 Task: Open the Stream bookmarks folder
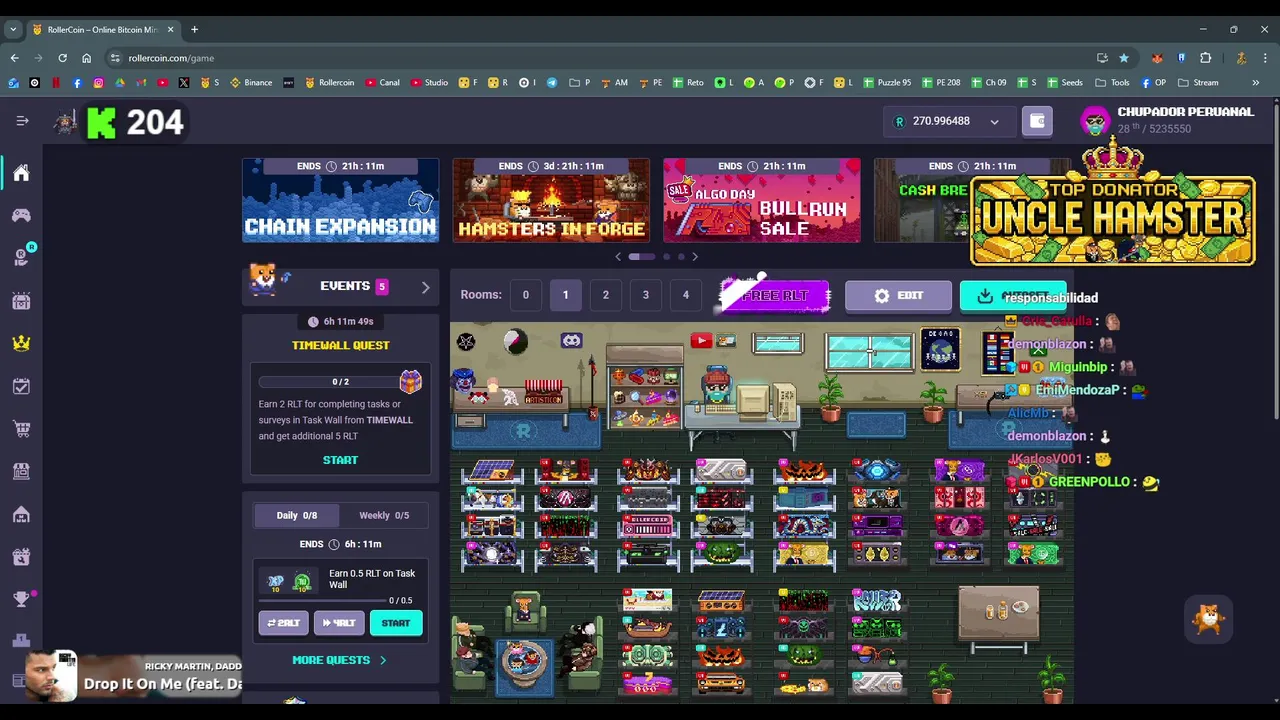click(x=1198, y=82)
